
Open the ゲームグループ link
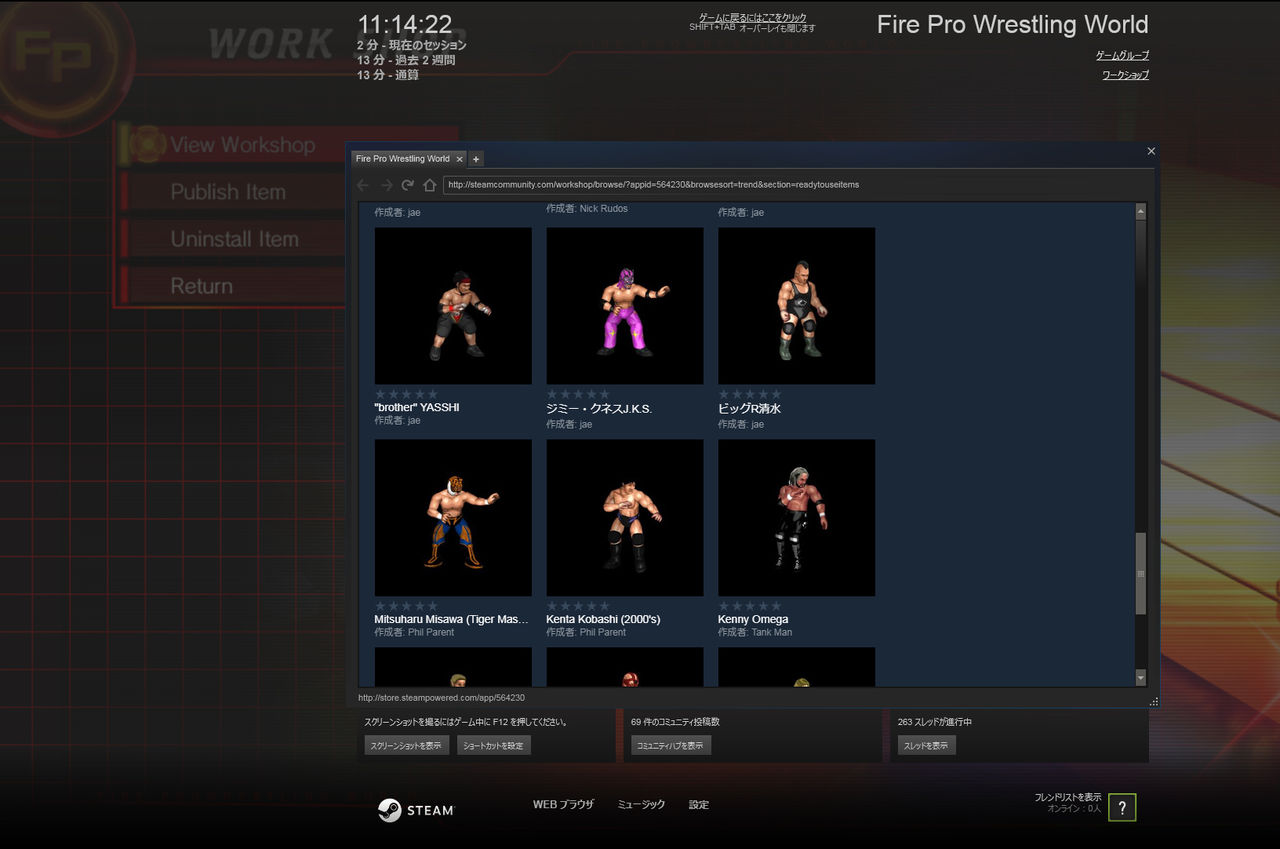(1122, 56)
